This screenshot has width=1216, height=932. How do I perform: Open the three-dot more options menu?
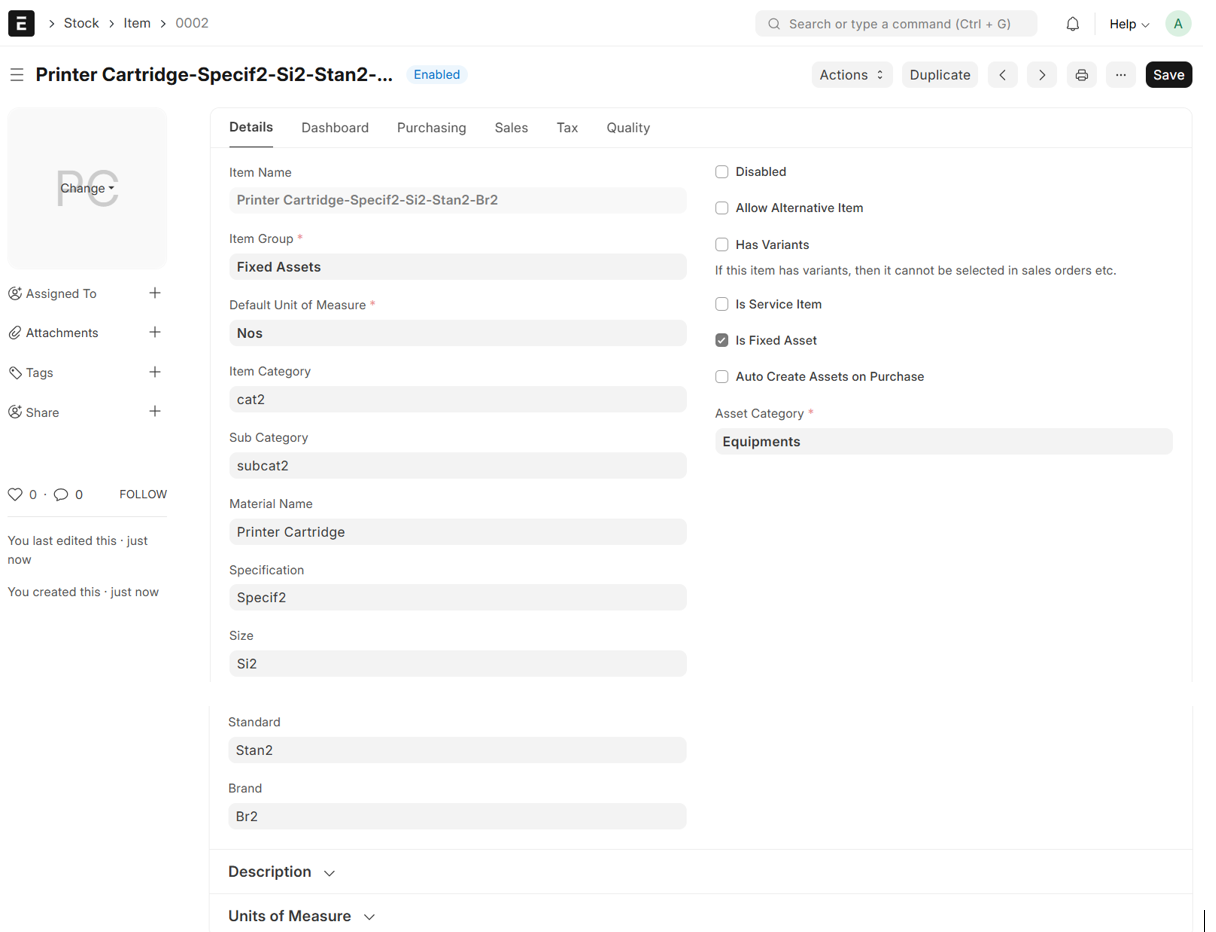click(x=1120, y=75)
